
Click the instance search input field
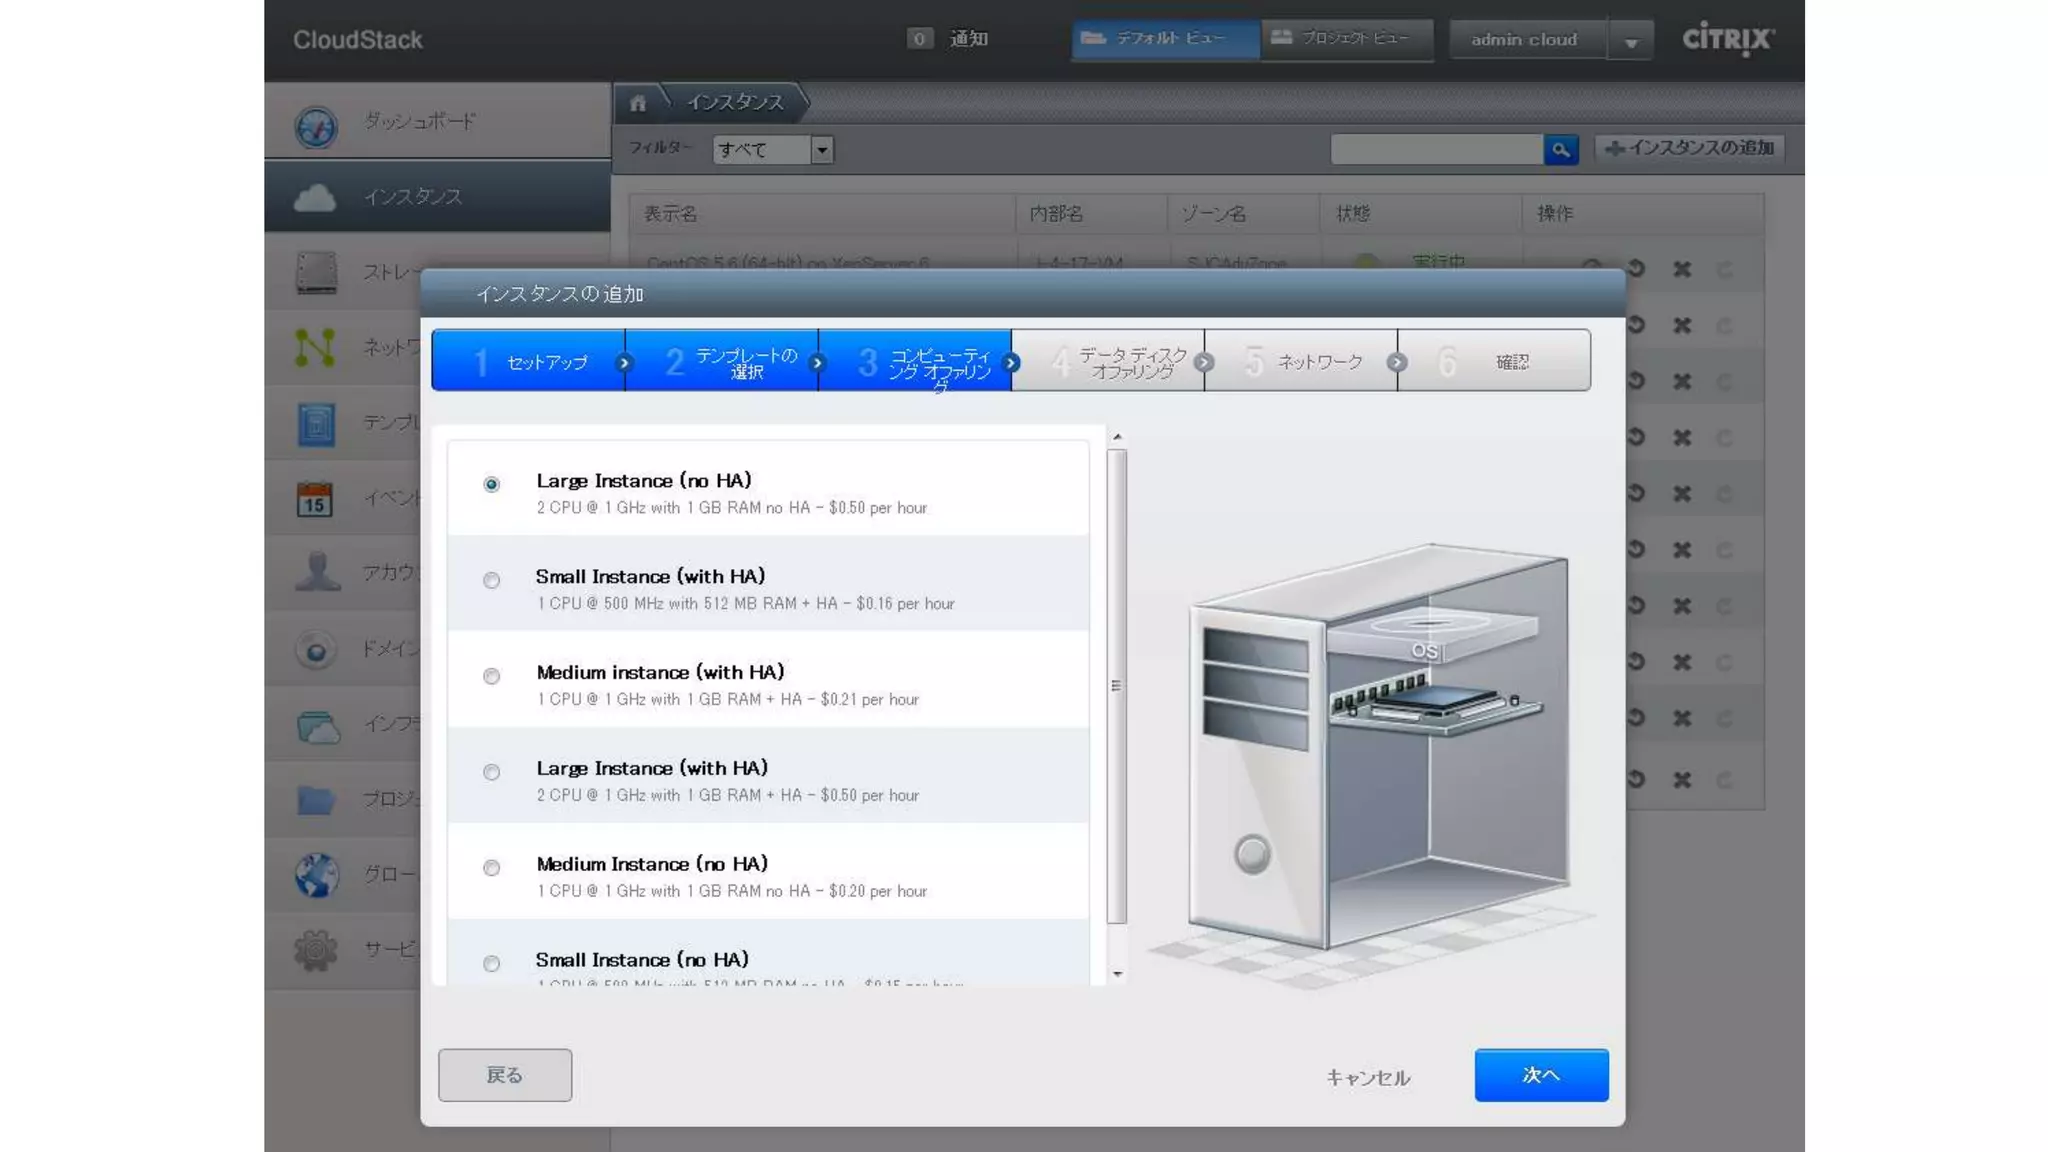(x=1436, y=150)
